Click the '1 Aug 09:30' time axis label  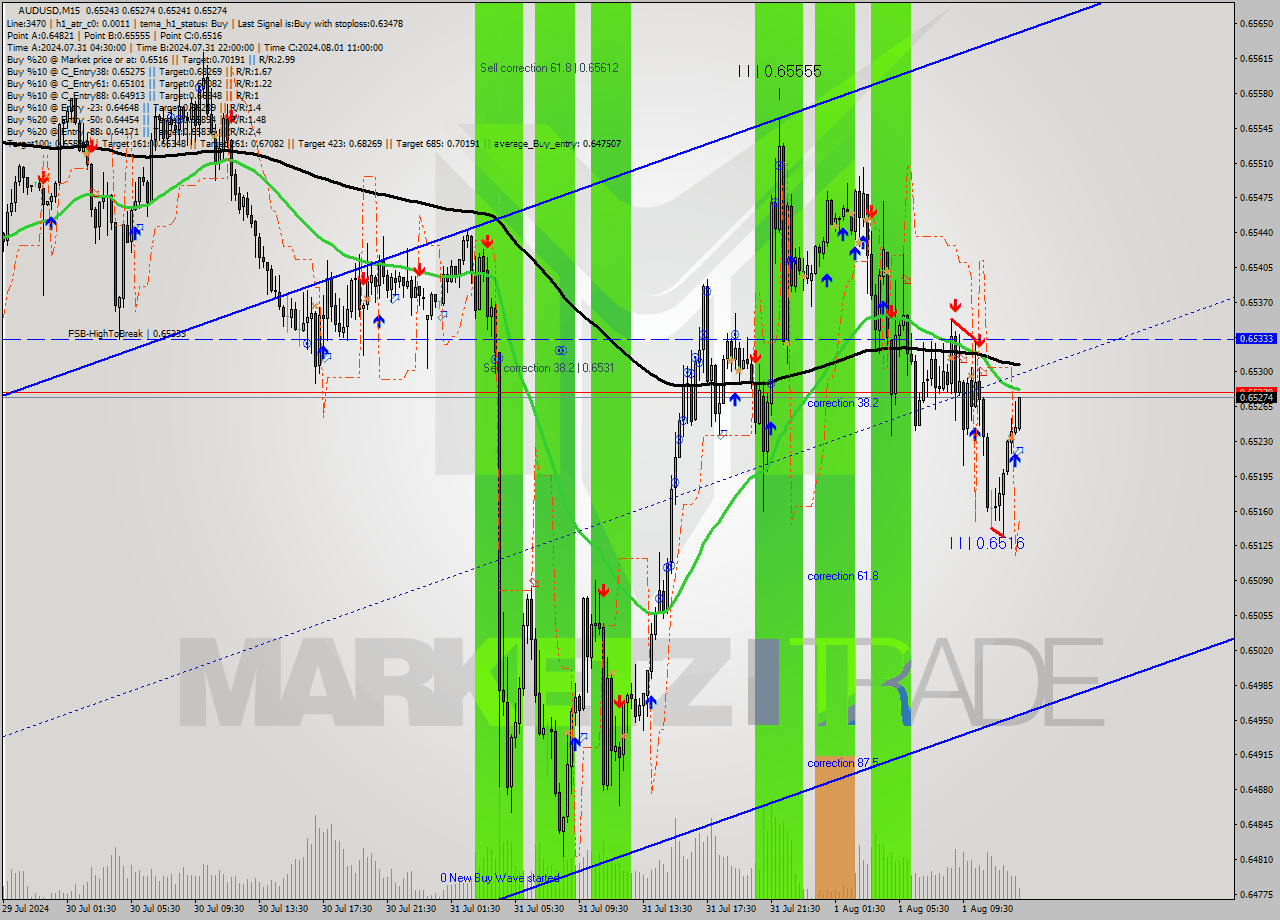click(987, 909)
